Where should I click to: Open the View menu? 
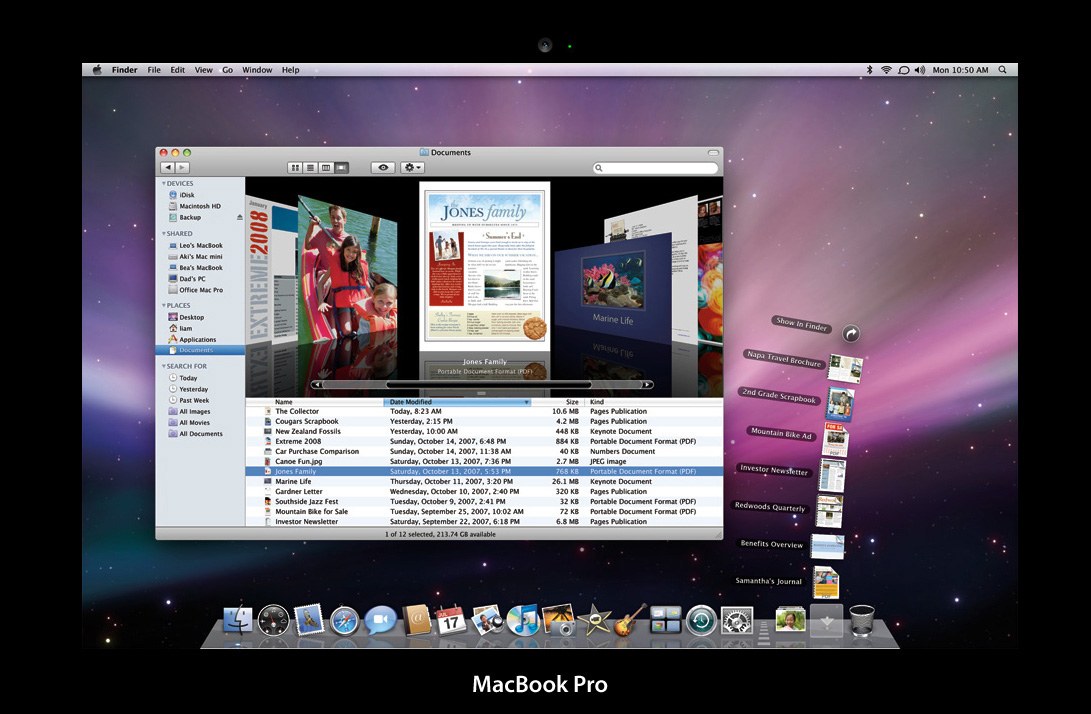click(x=203, y=70)
